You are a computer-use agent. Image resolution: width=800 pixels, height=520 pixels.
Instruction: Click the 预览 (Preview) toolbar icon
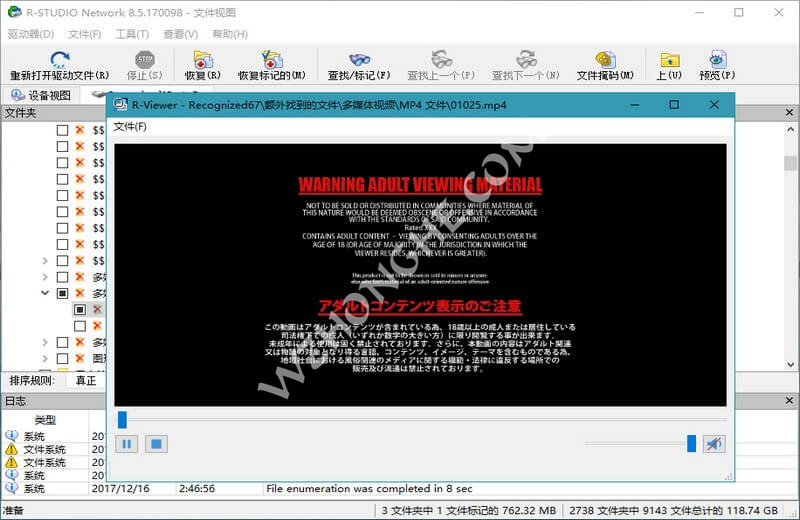[717, 60]
